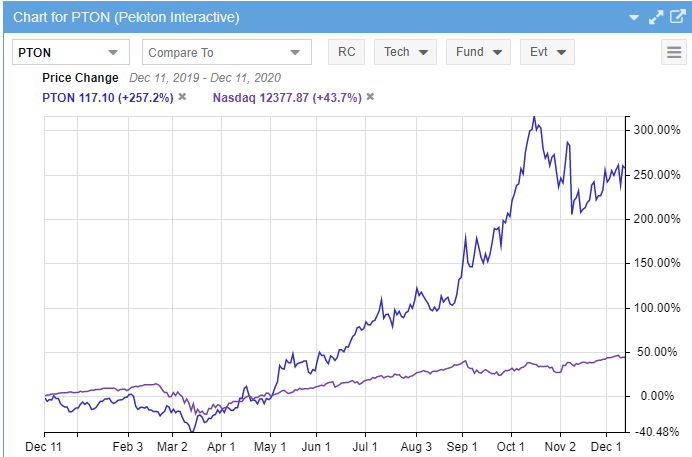This screenshot has width=692, height=457.
Task: Click the Aug 3 x-axis label
Action: click(x=416, y=447)
